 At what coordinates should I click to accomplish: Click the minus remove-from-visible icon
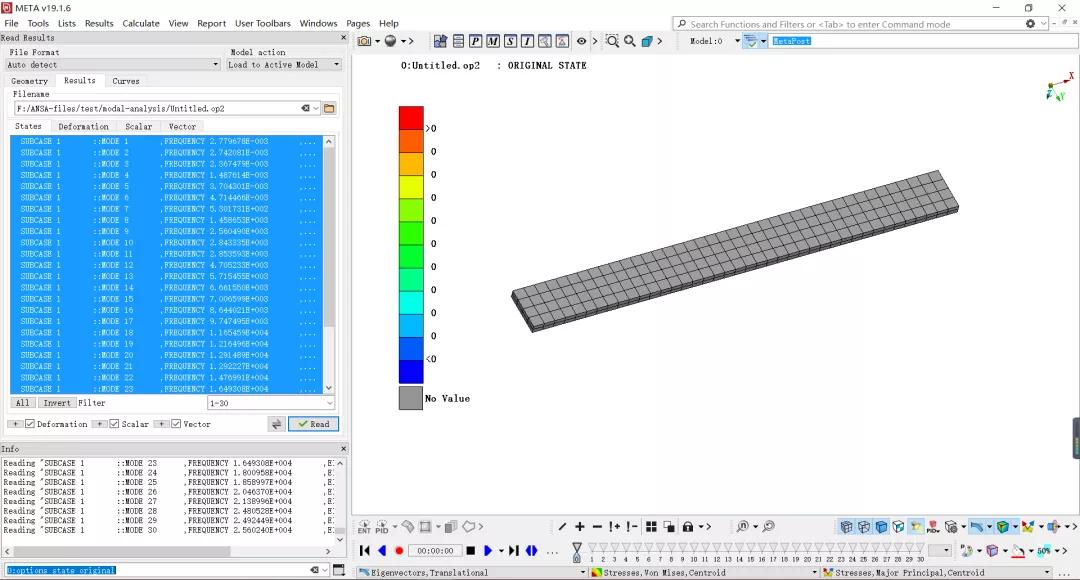[x=597, y=527]
